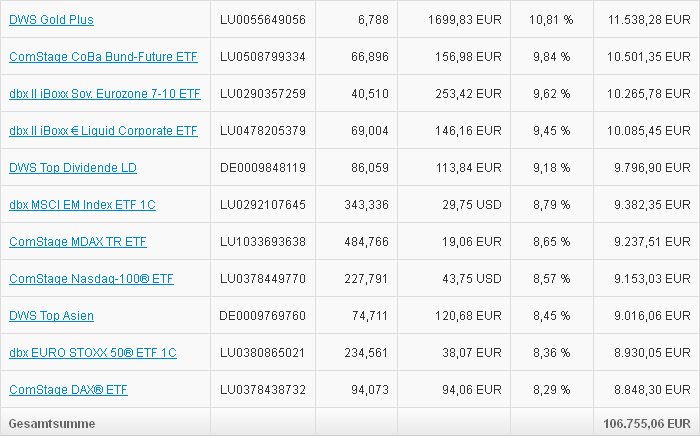Image resolution: width=700 pixels, height=436 pixels.
Task: Click price 156,98 EUR
Action: [x=468, y=57]
